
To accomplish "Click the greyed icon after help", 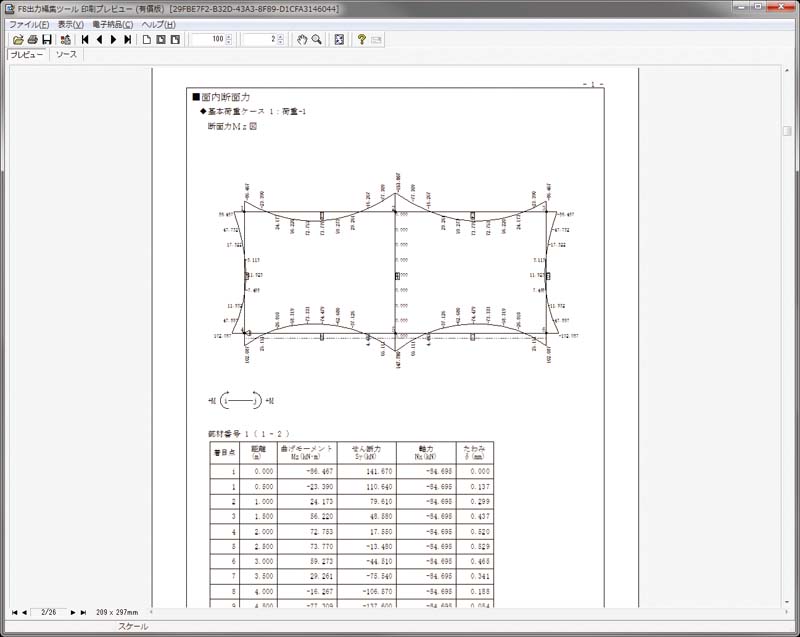I will (x=377, y=39).
